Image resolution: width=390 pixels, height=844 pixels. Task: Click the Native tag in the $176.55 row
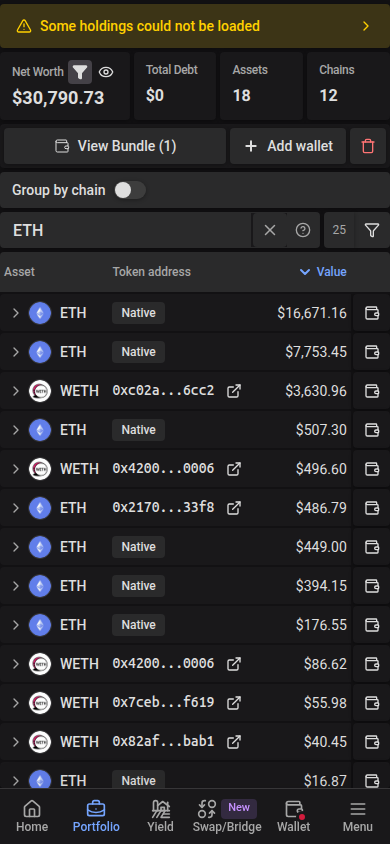click(138, 625)
